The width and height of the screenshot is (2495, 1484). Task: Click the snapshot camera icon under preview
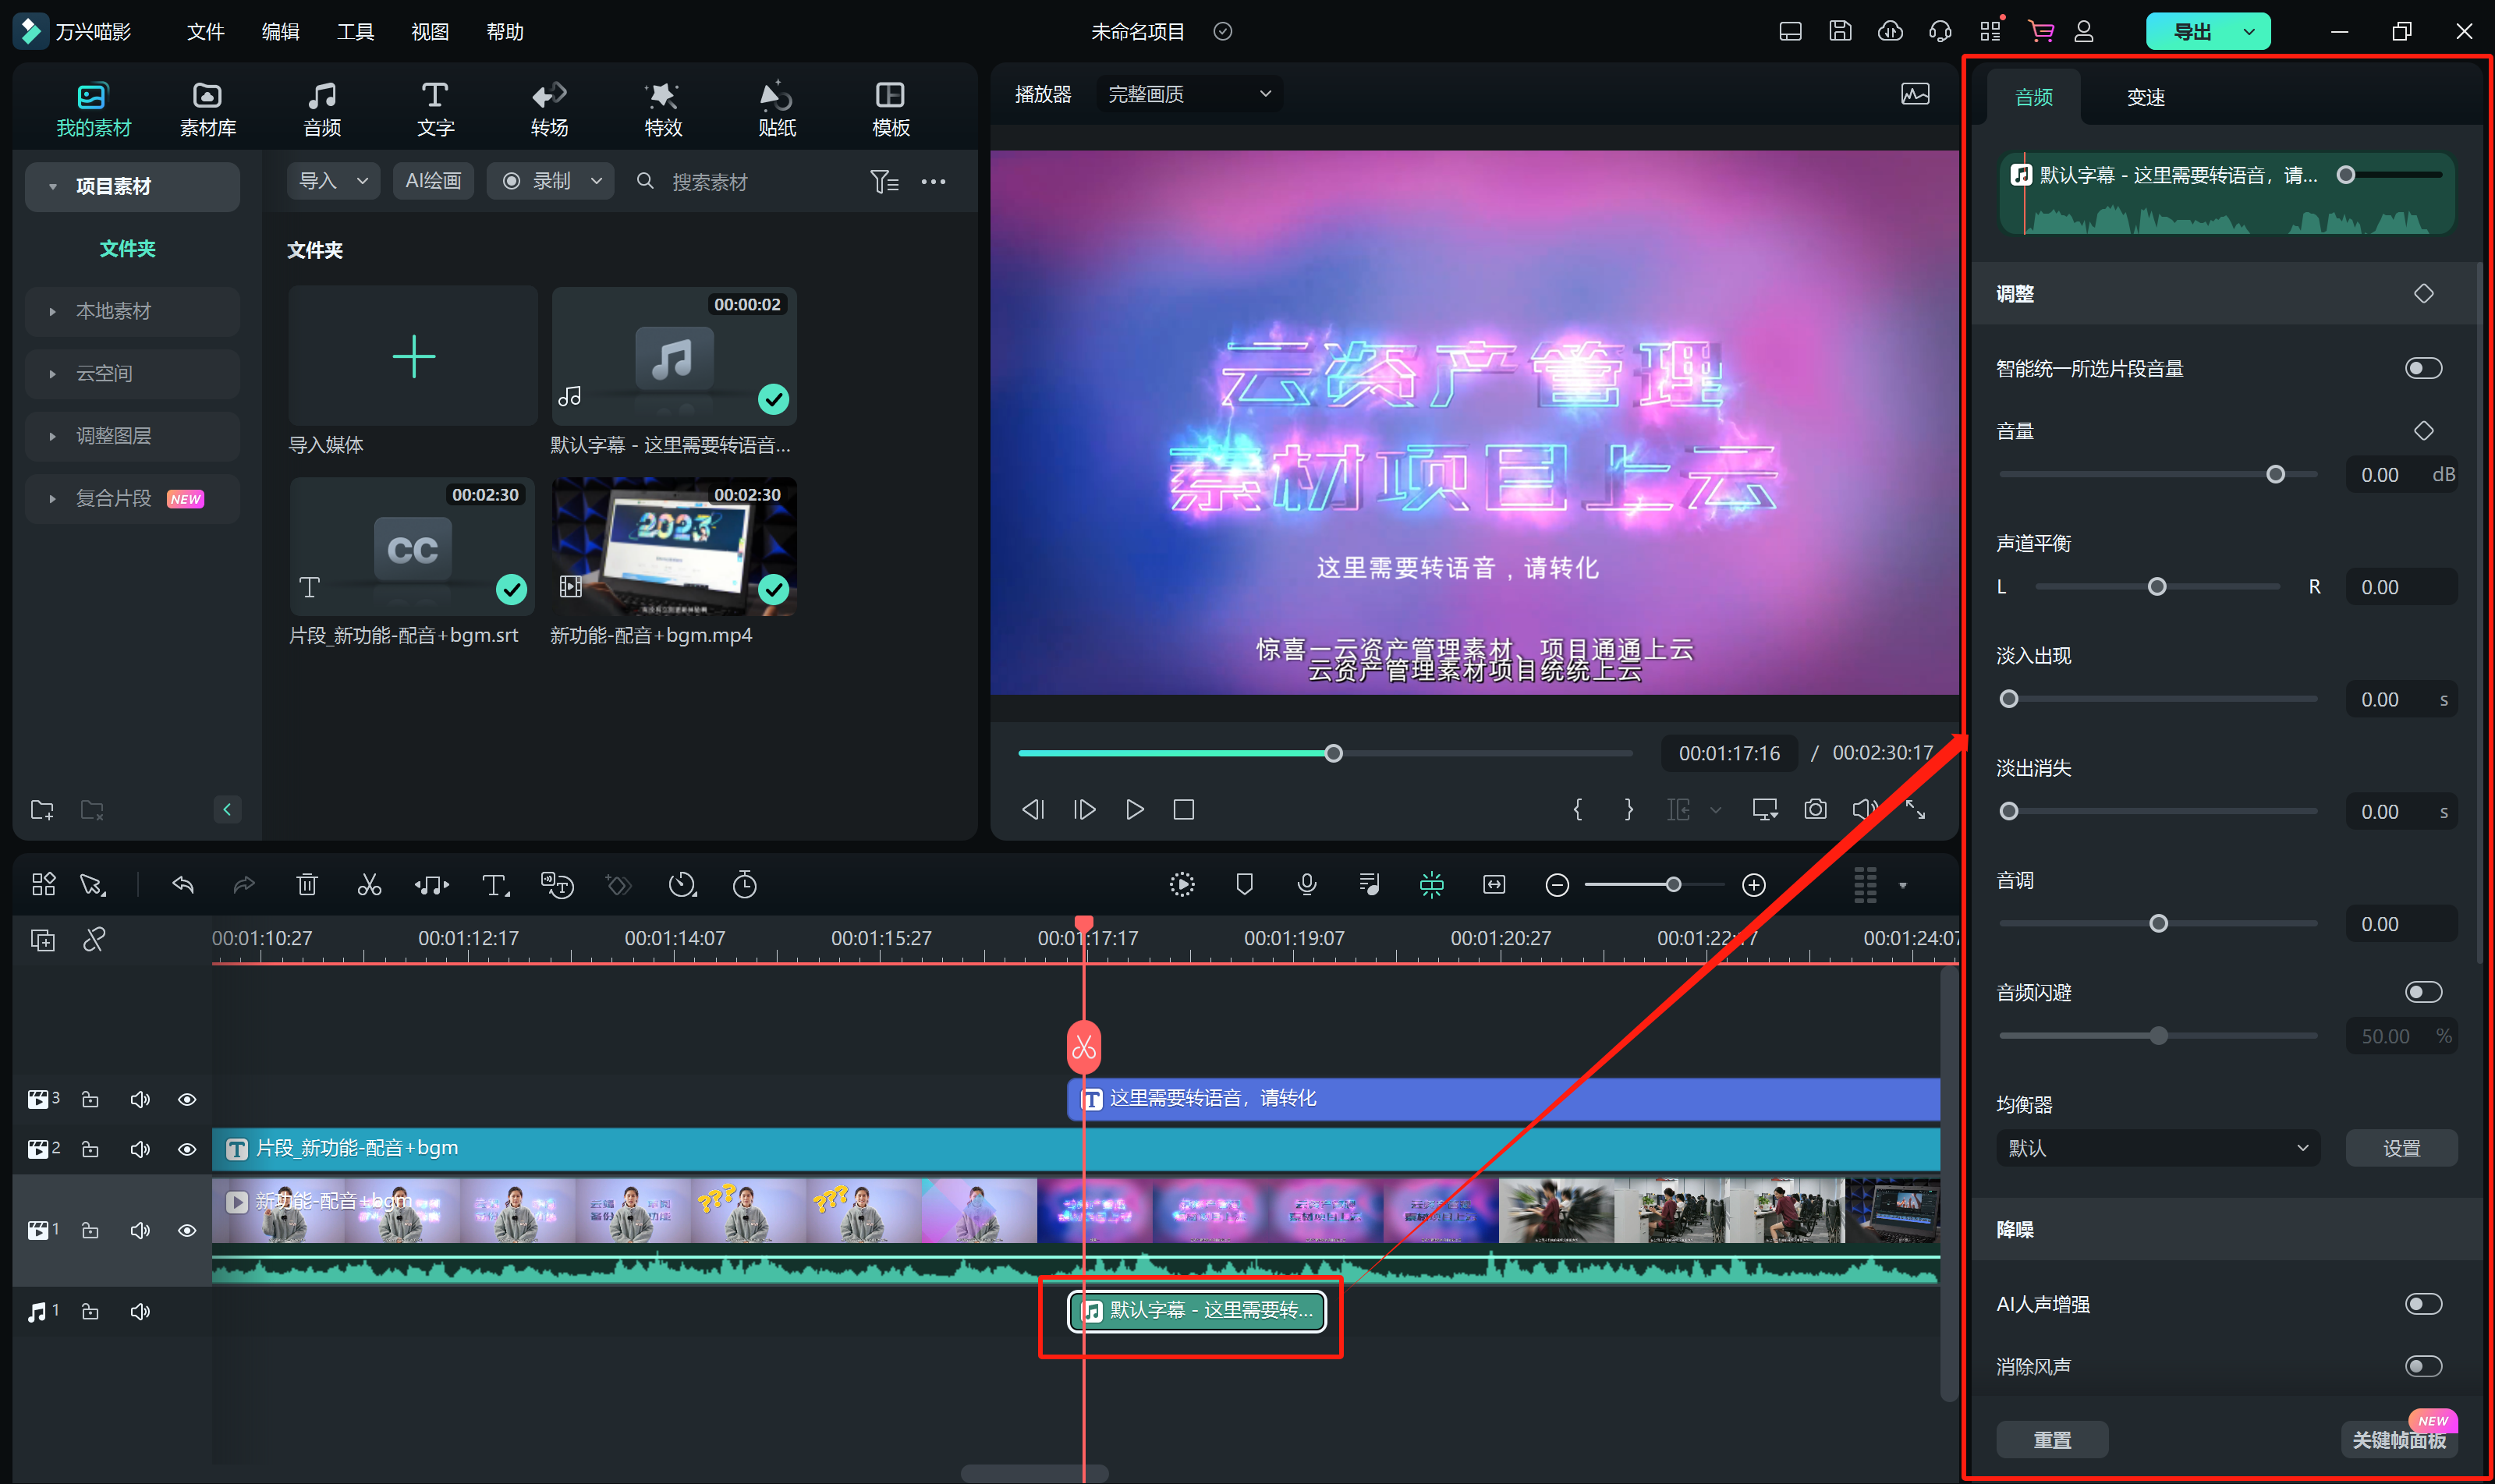point(1815,809)
